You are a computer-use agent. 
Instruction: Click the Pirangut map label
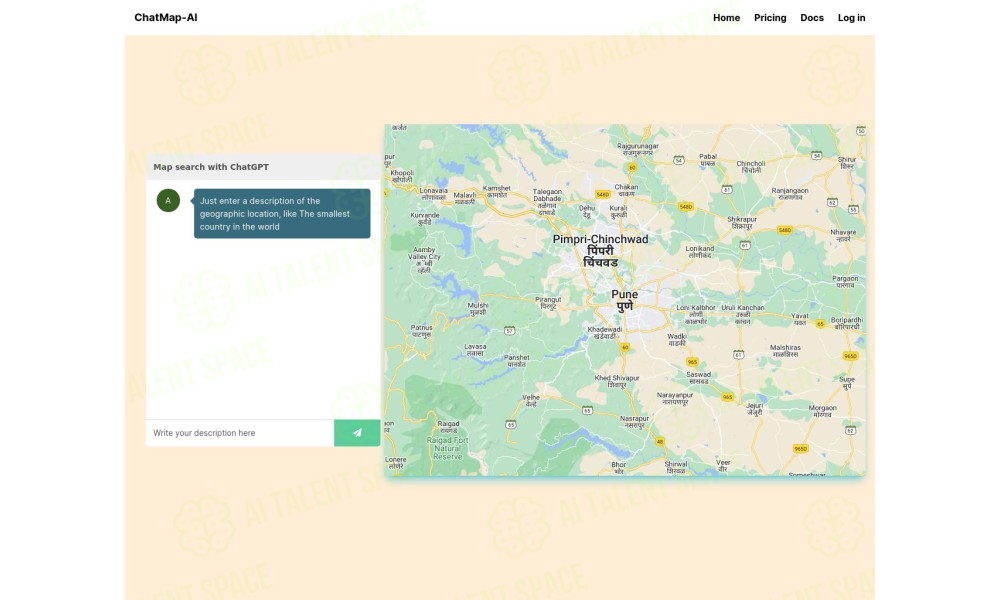tap(548, 303)
